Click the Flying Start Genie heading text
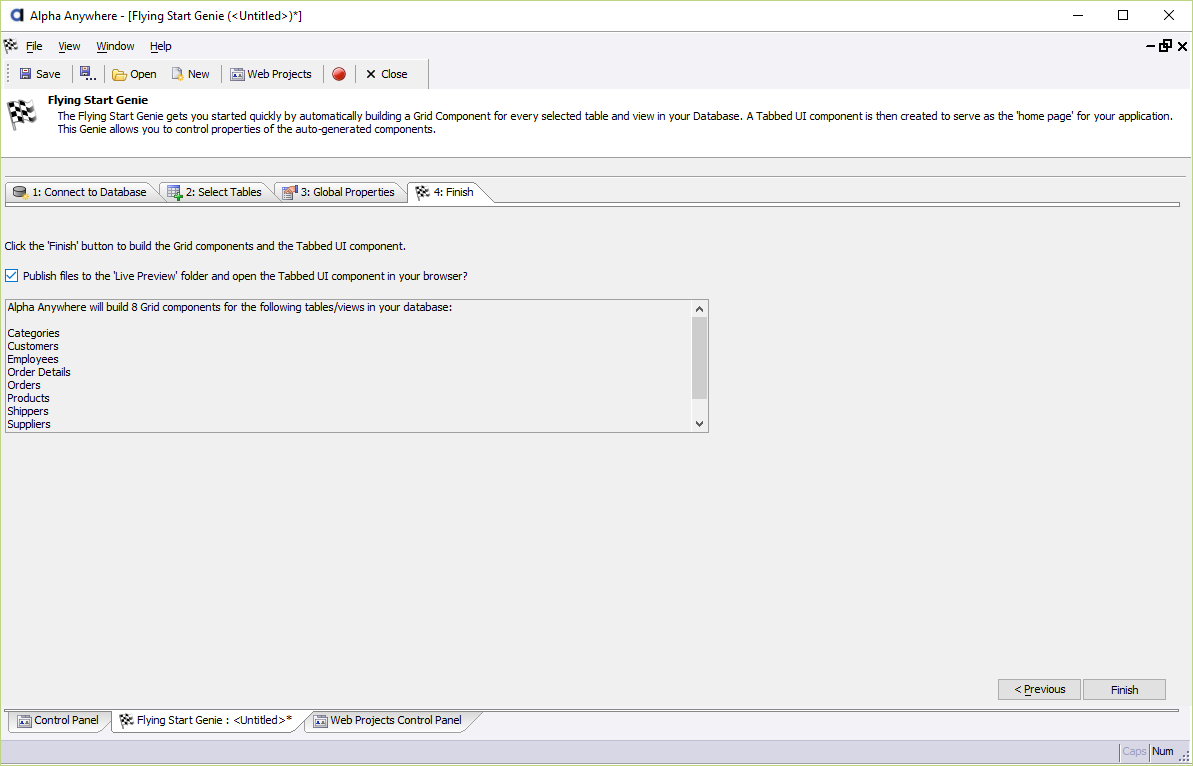The width and height of the screenshot is (1193, 766). coord(97,100)
